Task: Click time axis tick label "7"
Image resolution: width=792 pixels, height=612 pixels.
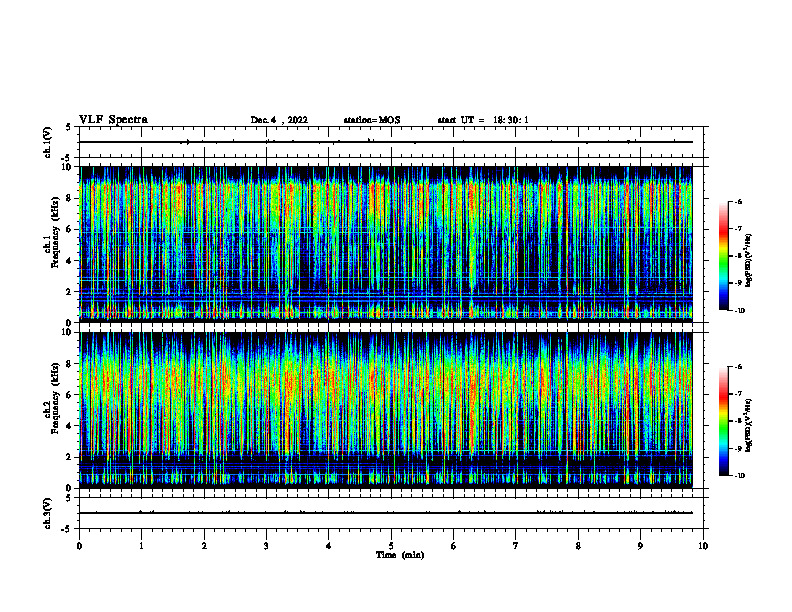Action: pyautogui.click(x=516, y=546)
